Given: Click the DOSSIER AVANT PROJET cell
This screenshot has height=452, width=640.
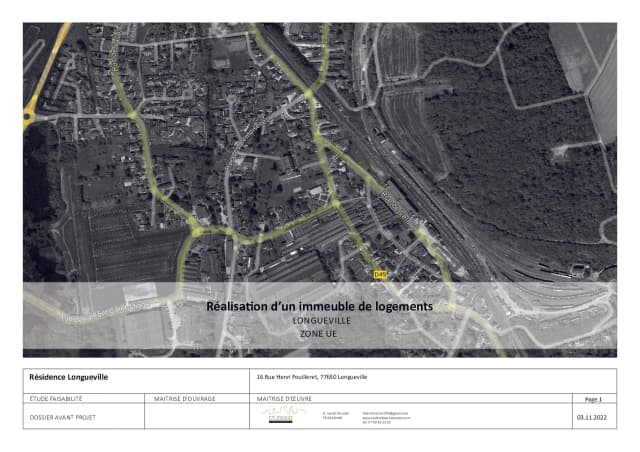Looking at the screenshot, I should tap(63, 416).
